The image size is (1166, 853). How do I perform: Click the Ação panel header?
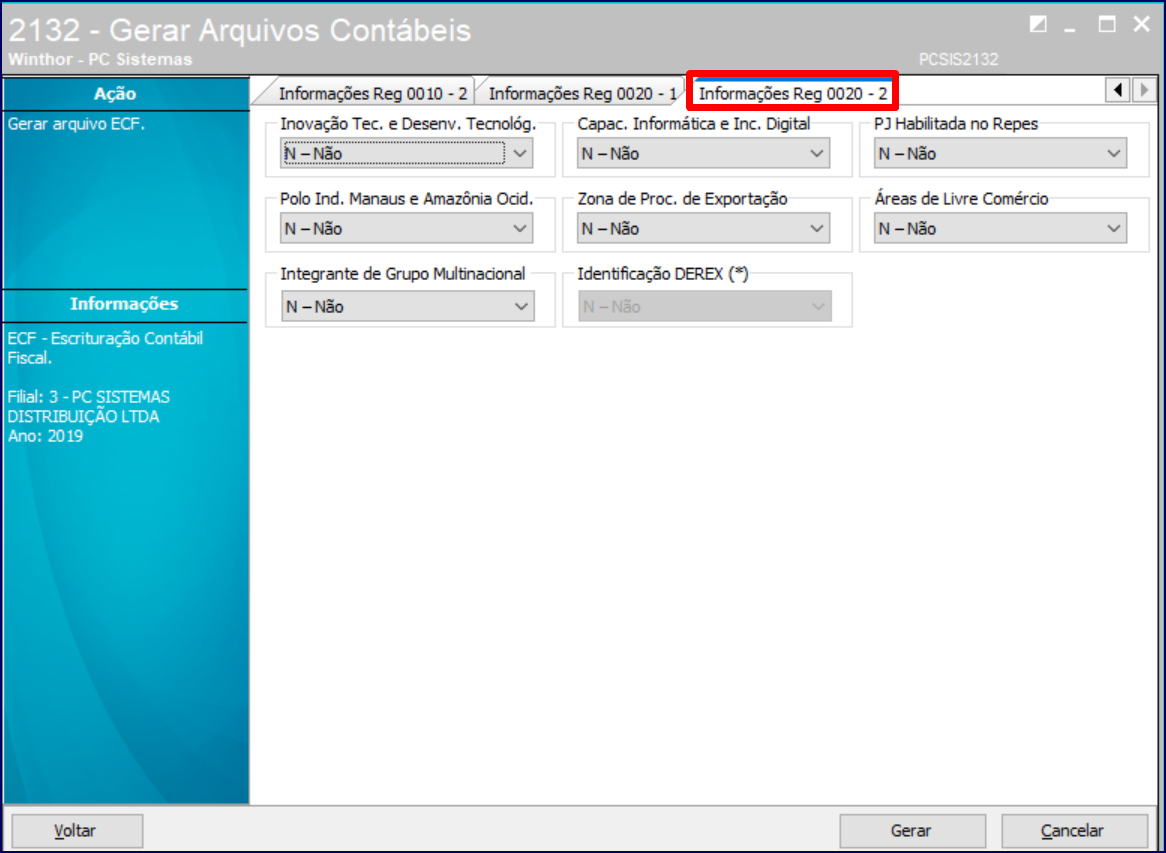point(126,94)
